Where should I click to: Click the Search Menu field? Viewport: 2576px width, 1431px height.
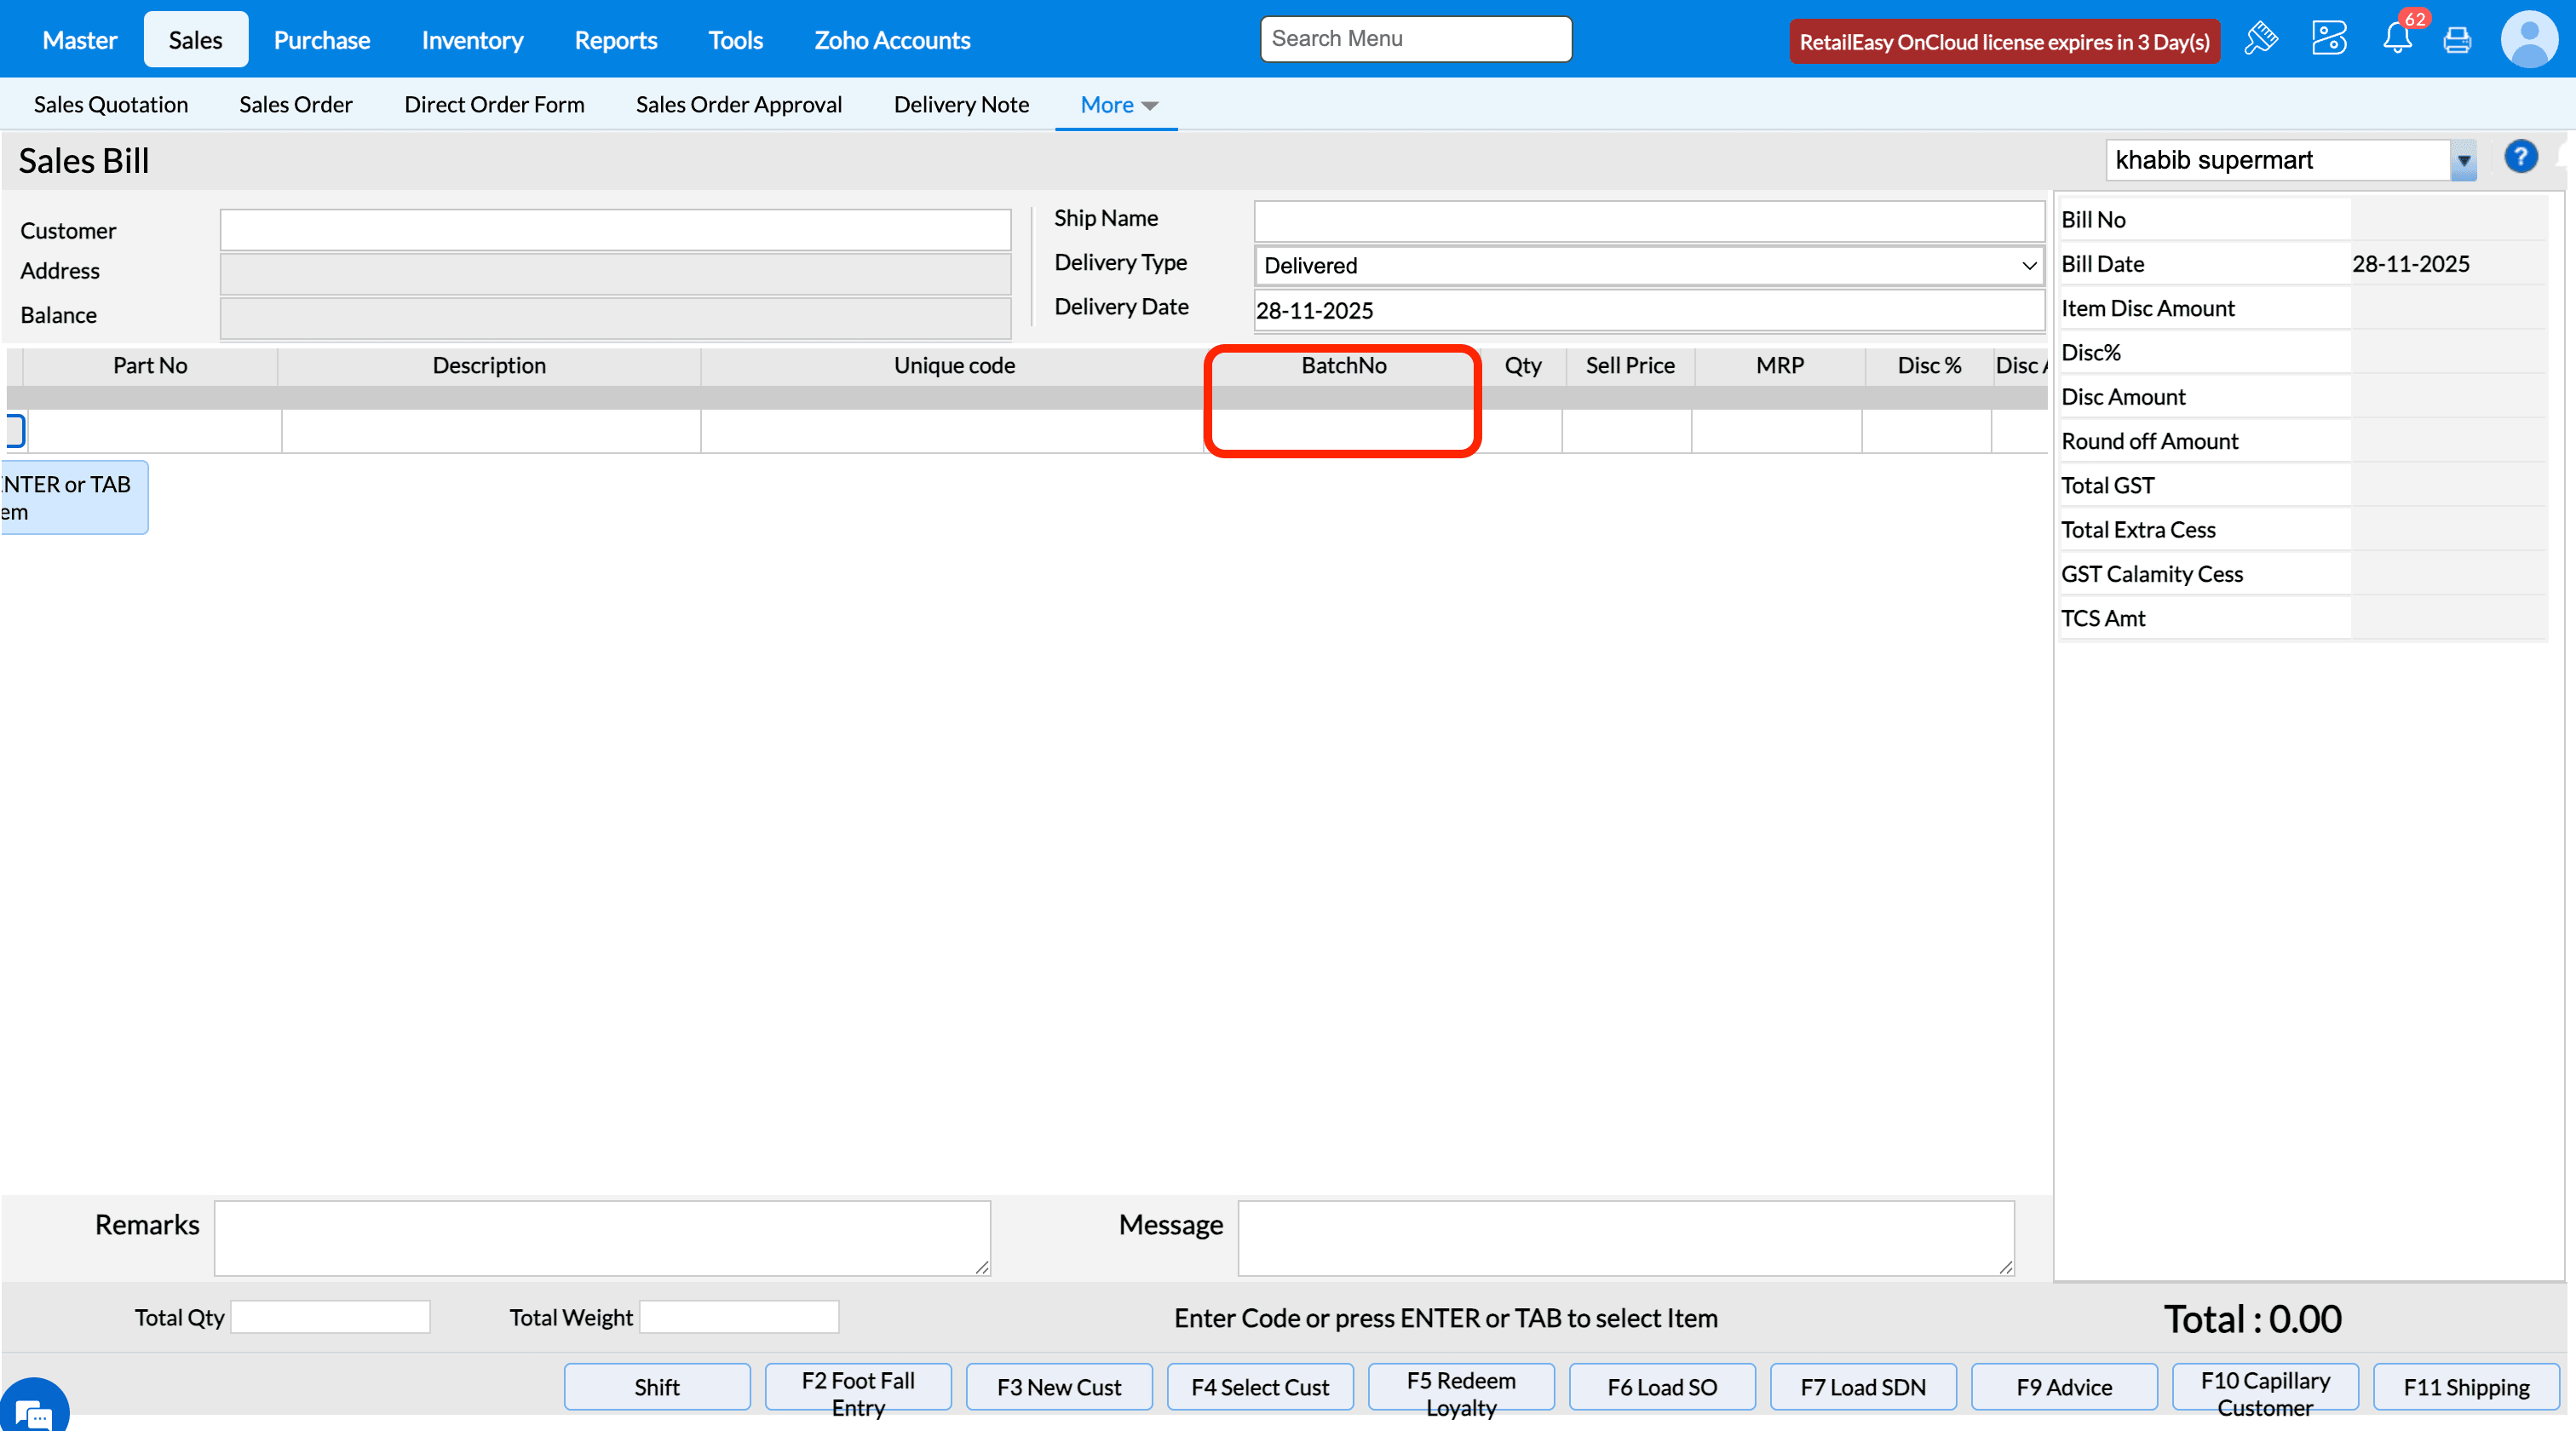click(1415, 39)
